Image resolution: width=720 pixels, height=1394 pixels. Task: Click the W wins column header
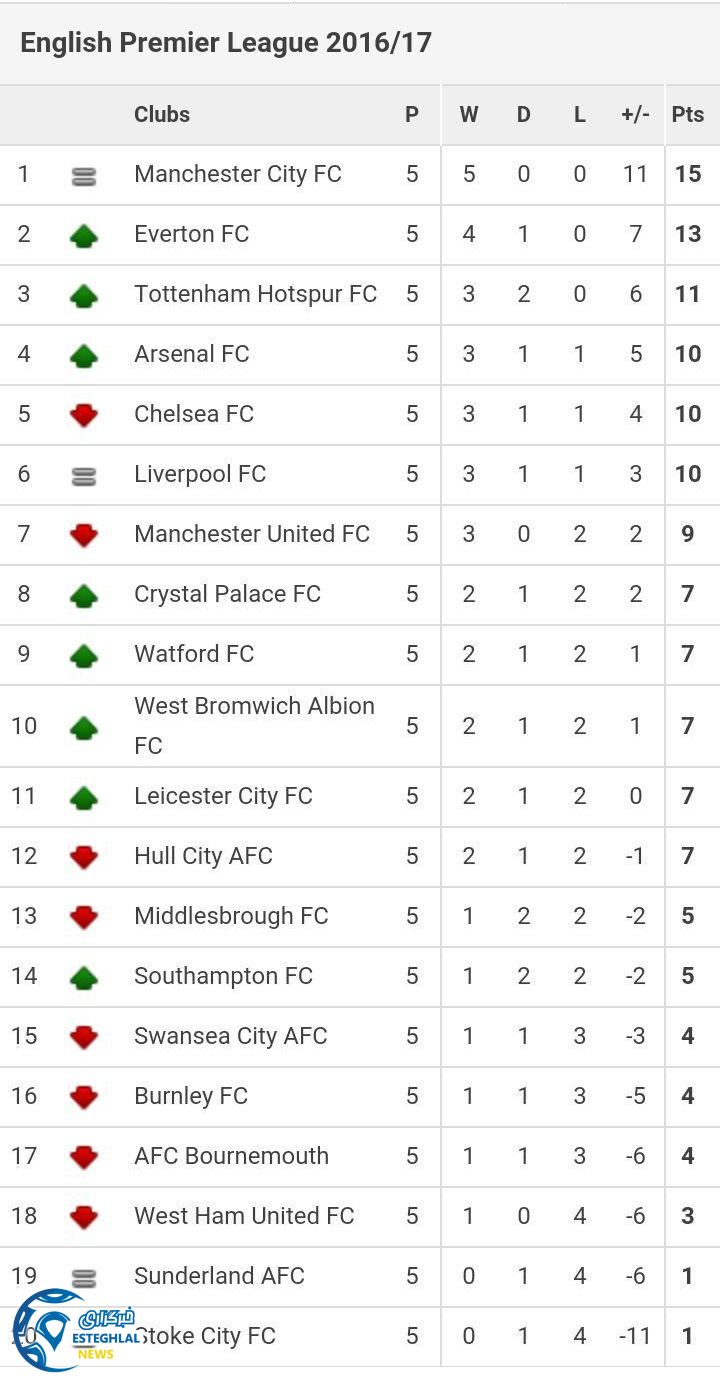pos(468,114)
